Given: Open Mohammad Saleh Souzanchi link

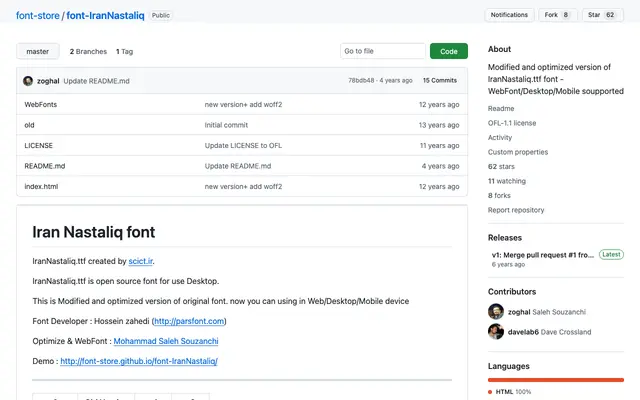Looking at the screenshot, I should 166,341.
